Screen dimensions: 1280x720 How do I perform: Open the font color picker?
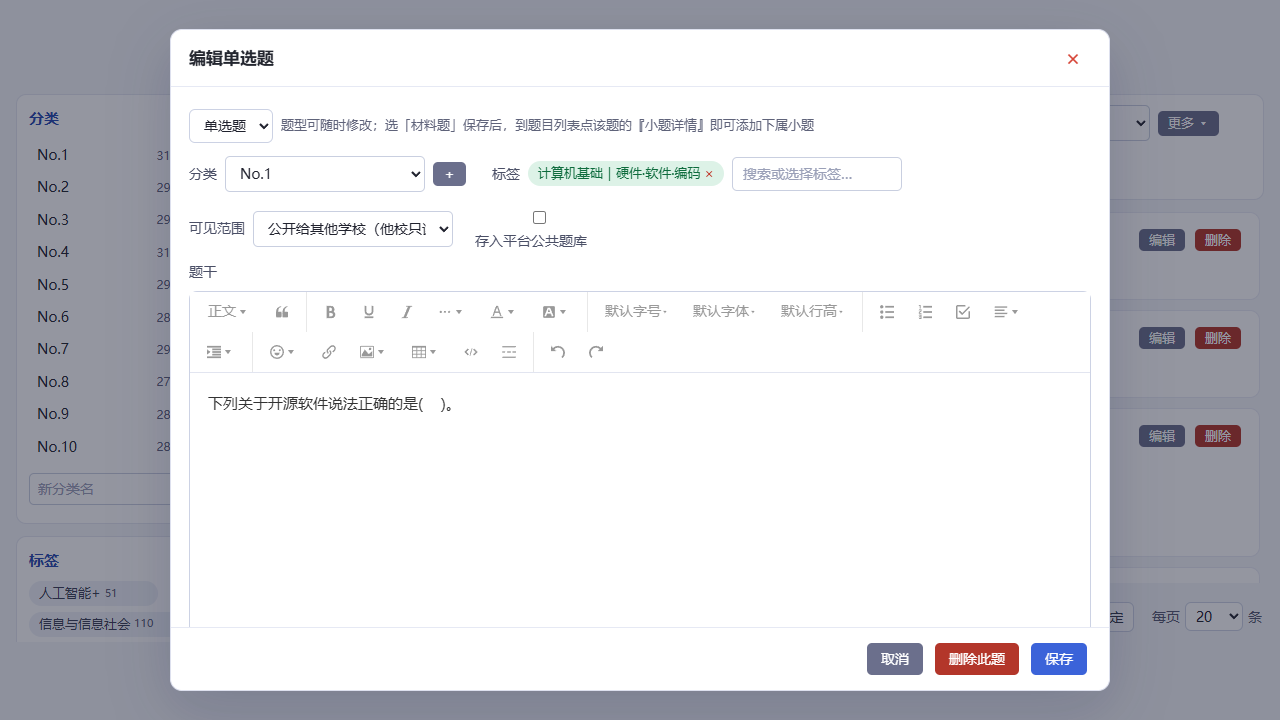502,312
